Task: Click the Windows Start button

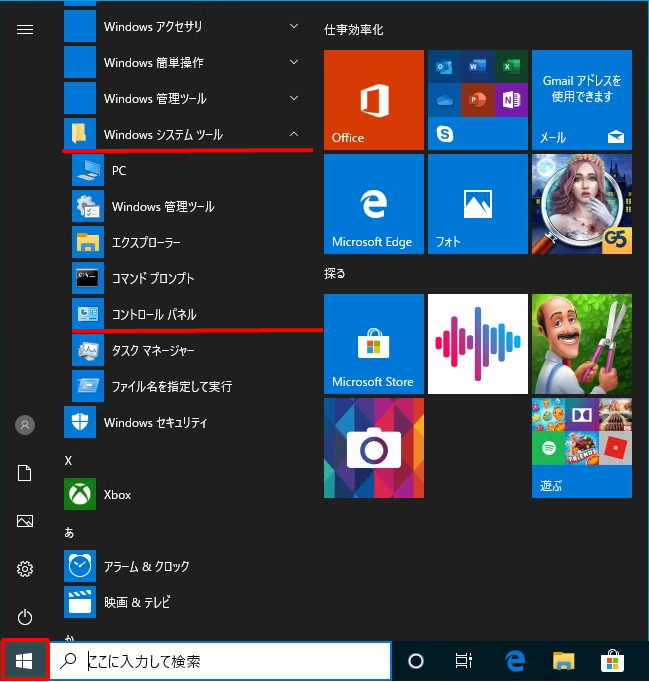Action: pyautogui.click(x=24, y=661)
